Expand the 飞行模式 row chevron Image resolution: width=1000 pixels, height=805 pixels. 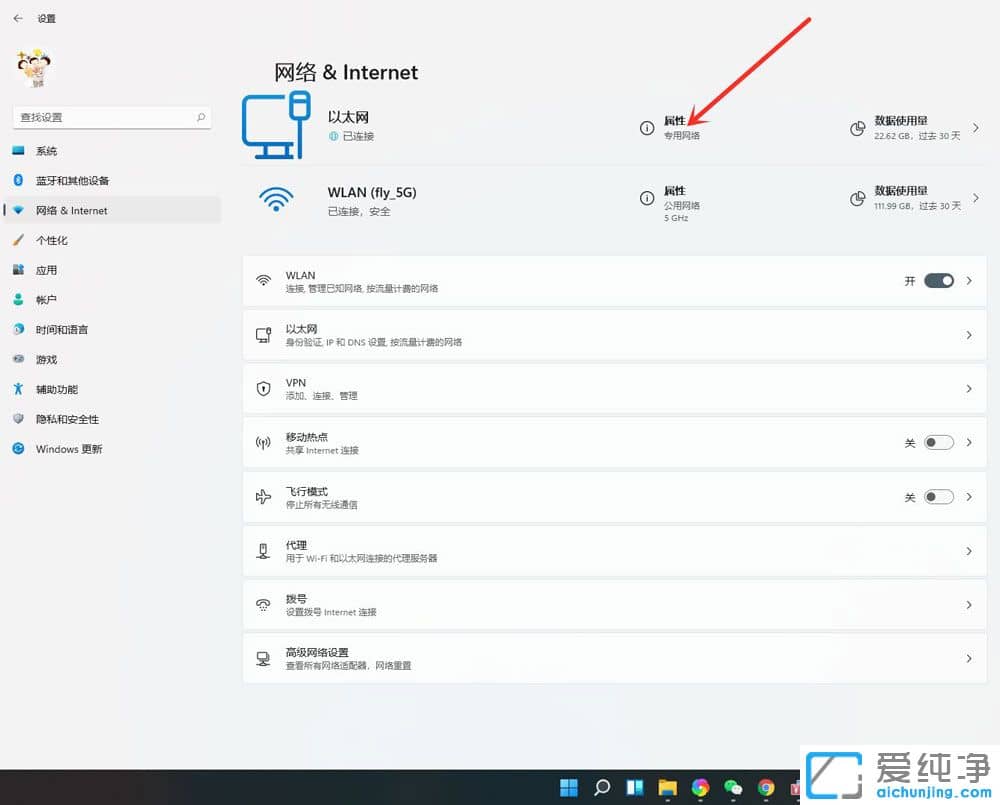pyautogui.click(x=969, y=497)
